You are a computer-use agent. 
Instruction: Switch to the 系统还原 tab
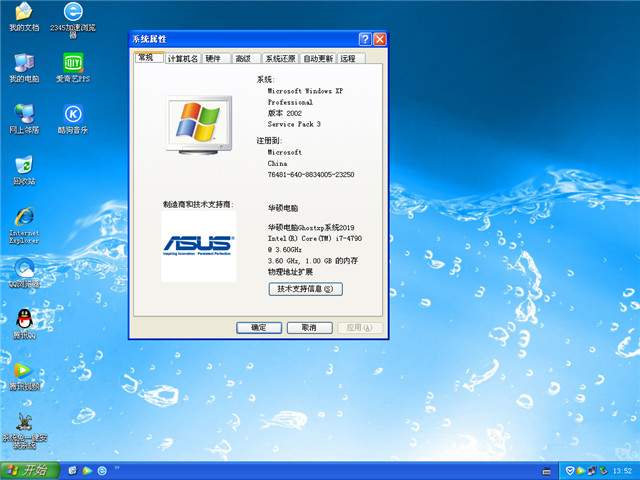coord(280,59)
